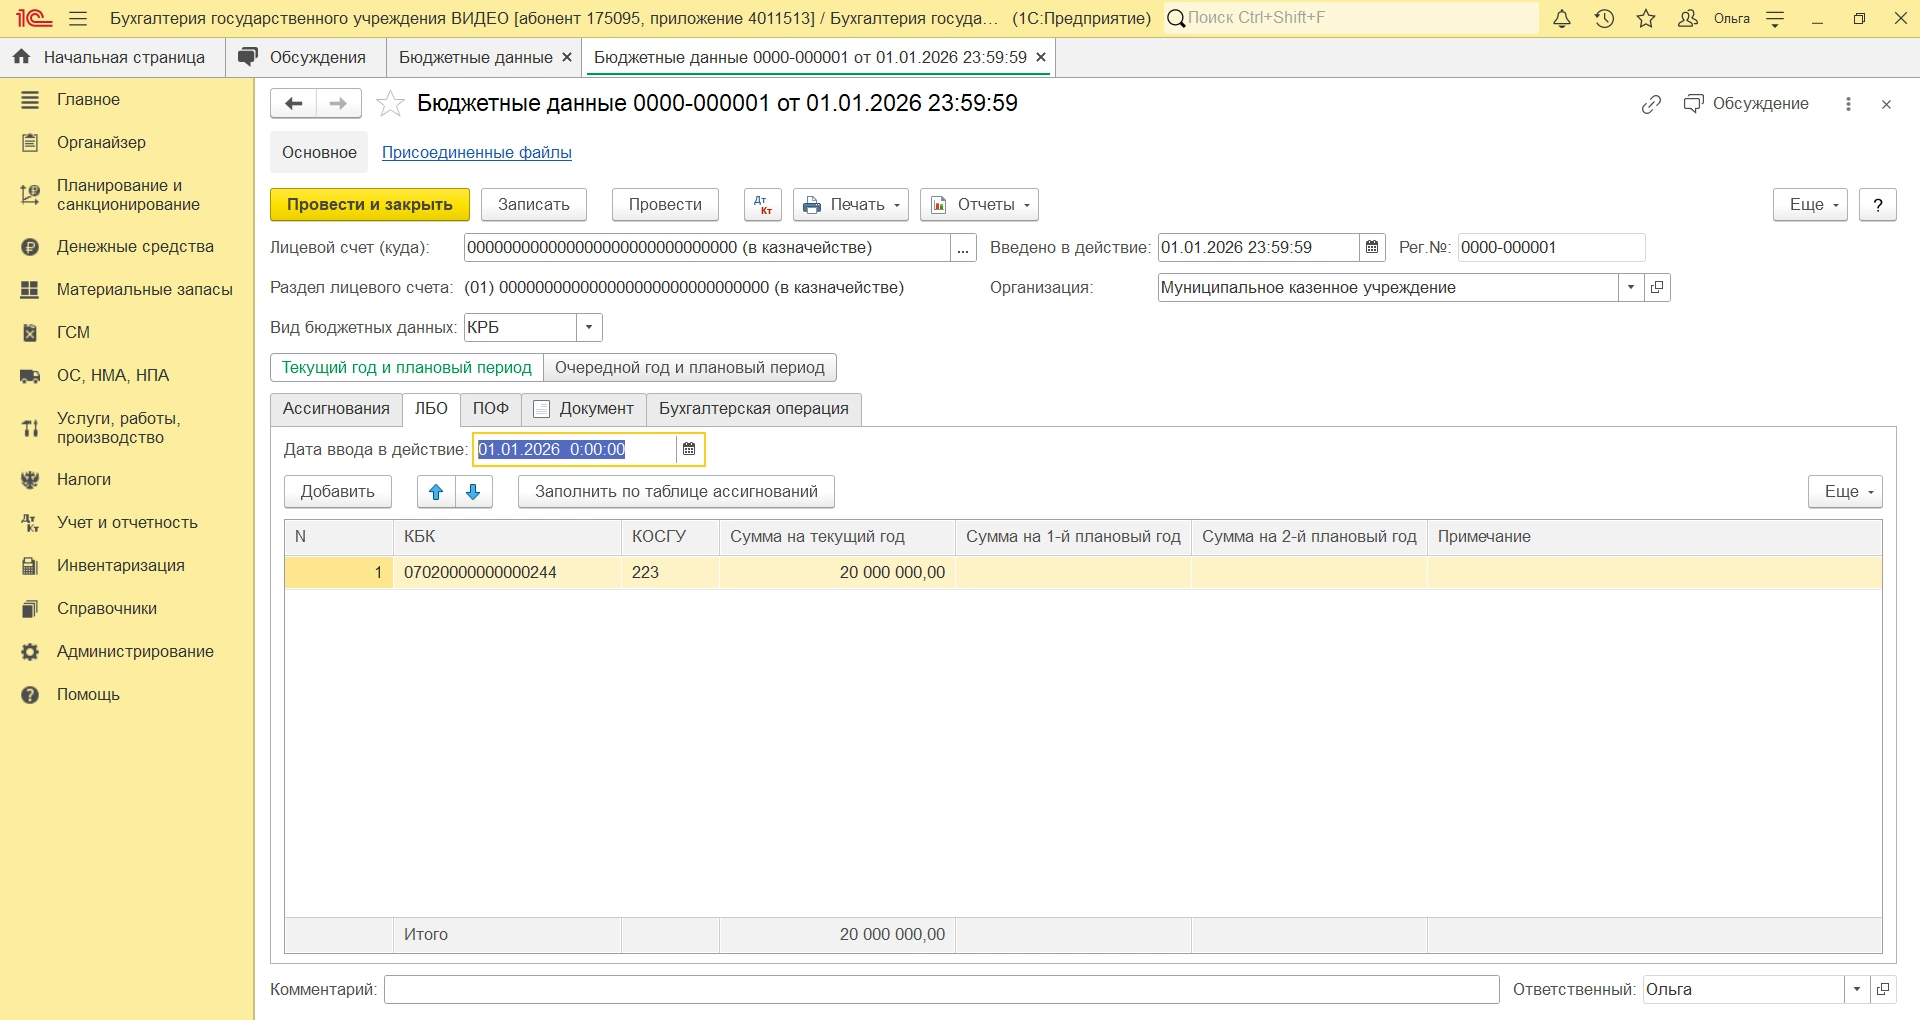Image resolution: width=1920 pixels, height=1020 pixels.
Task: Expand the Отчеты dropdown
Action: (979, 205)
